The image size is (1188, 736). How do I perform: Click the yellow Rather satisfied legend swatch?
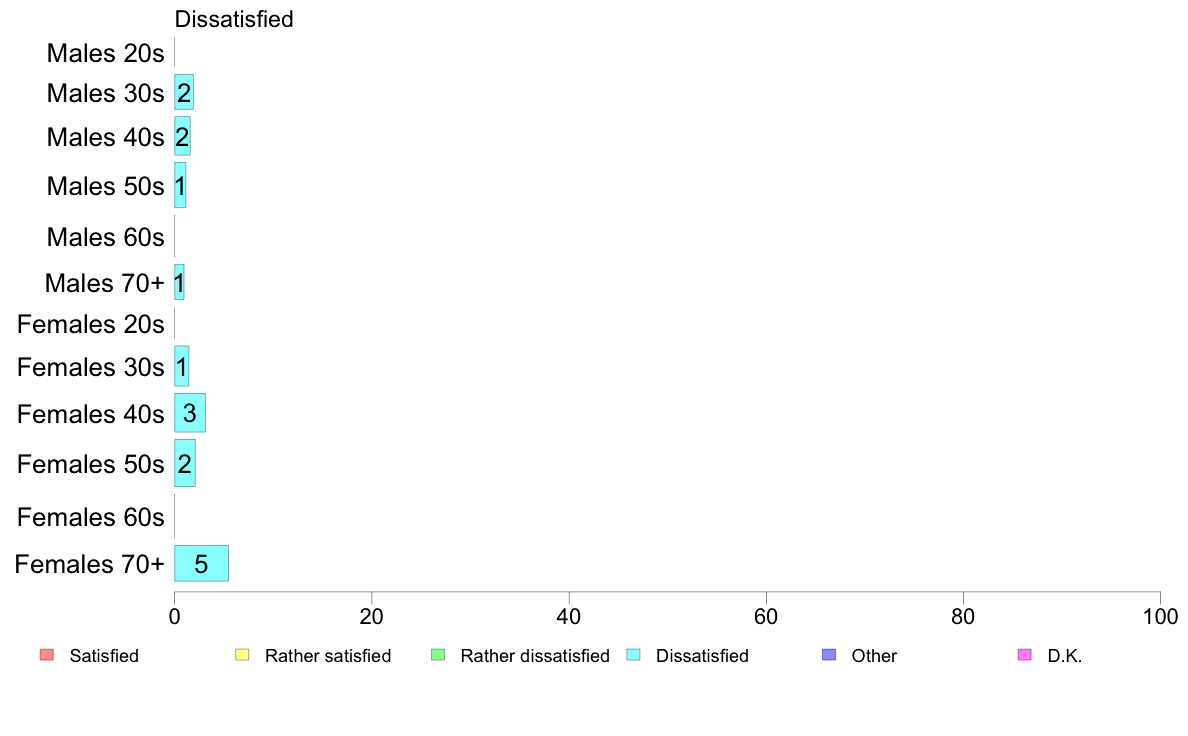pos(242,655)
